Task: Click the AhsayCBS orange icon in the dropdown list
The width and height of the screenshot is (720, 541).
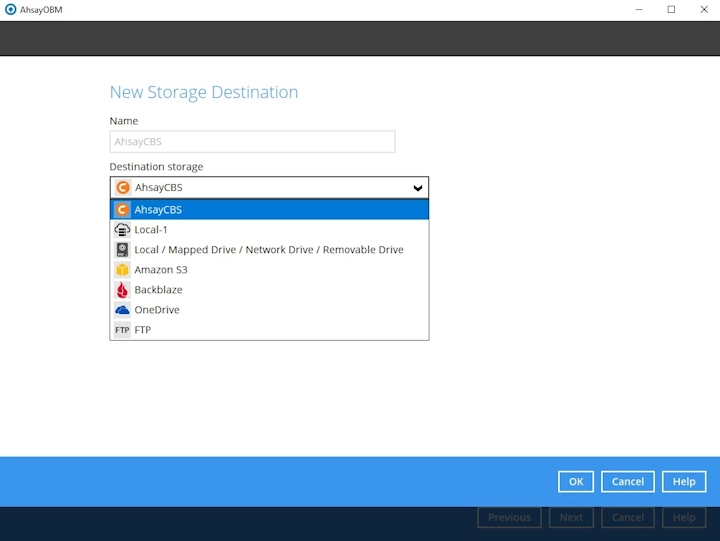Action: pos(122,209)
